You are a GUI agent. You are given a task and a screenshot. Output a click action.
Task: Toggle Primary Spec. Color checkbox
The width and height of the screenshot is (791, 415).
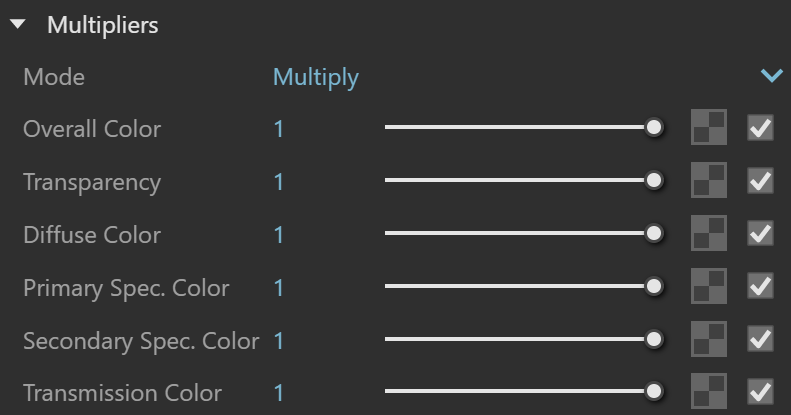click(x=760, y=286)
